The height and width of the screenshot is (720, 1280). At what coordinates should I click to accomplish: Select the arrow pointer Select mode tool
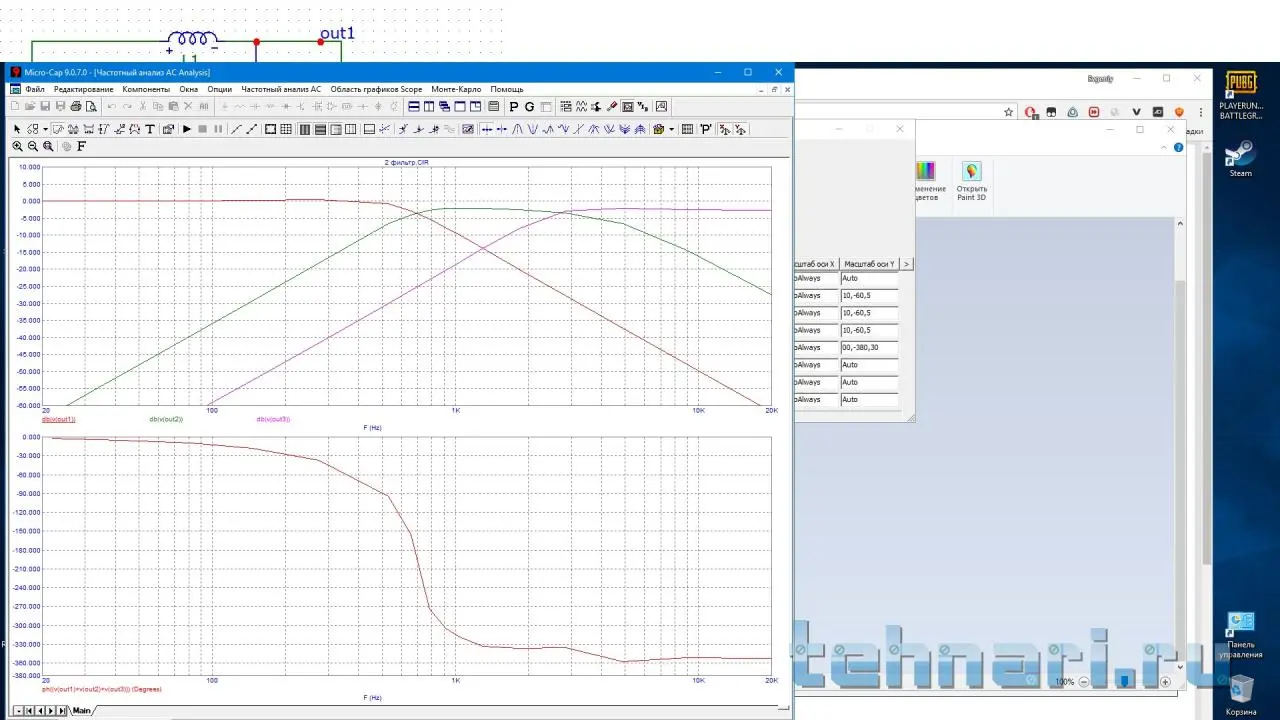click(x=17, y=129)
